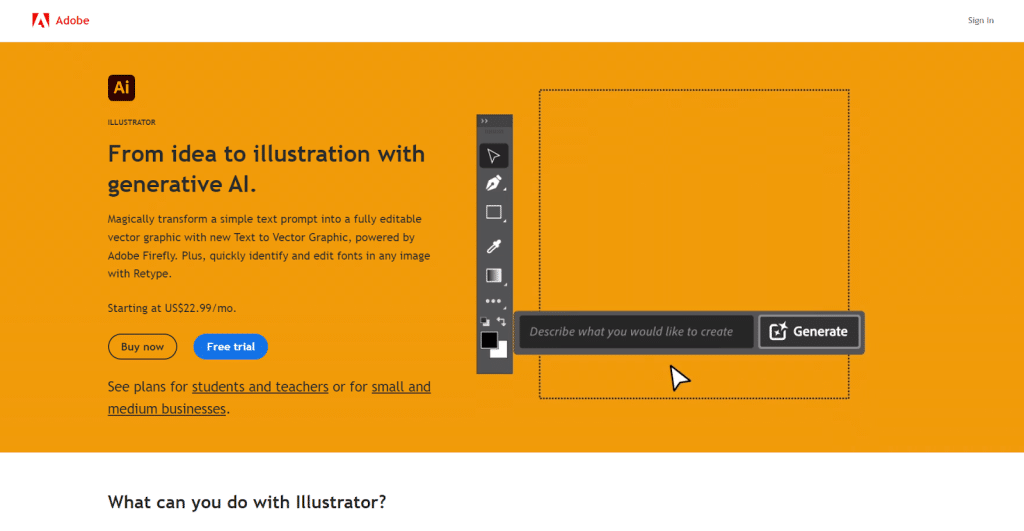Swap fill and stroke arrows icon
Screen dimensions: 1024x531
501,321
